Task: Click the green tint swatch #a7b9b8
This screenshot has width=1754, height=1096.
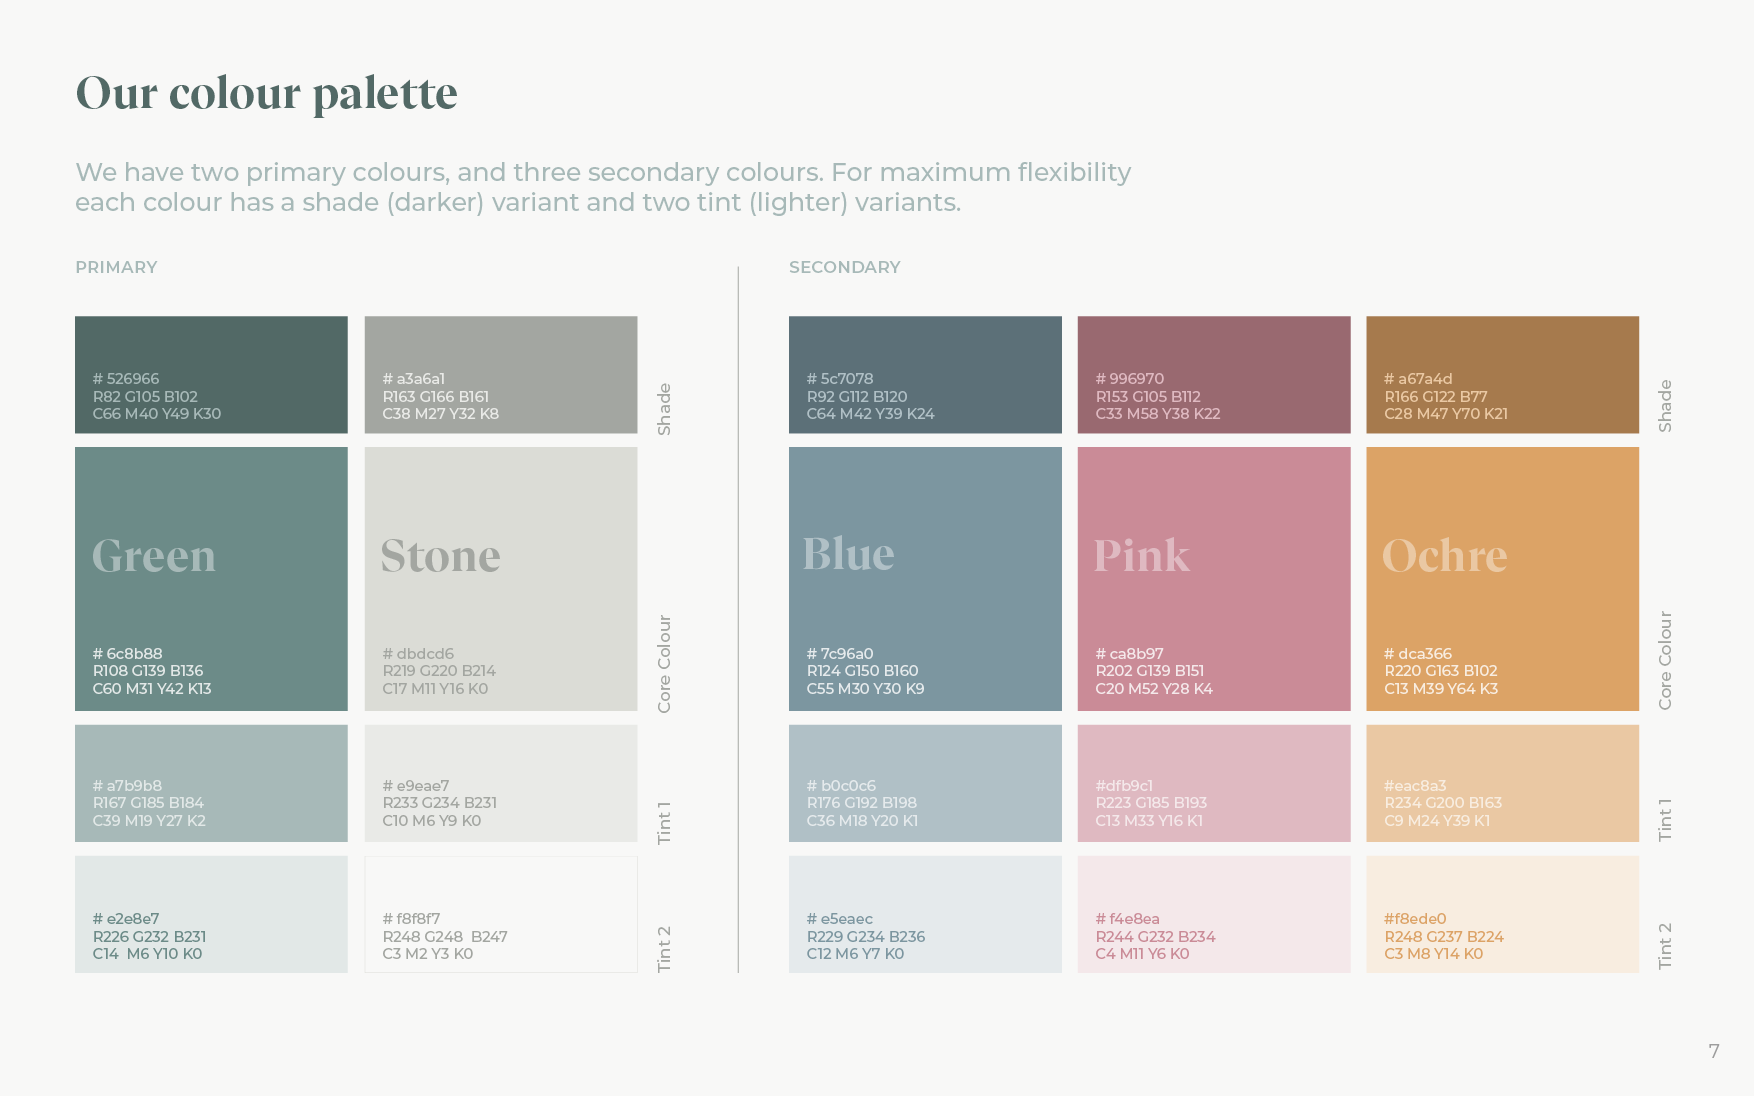Action: click(211, 782)
